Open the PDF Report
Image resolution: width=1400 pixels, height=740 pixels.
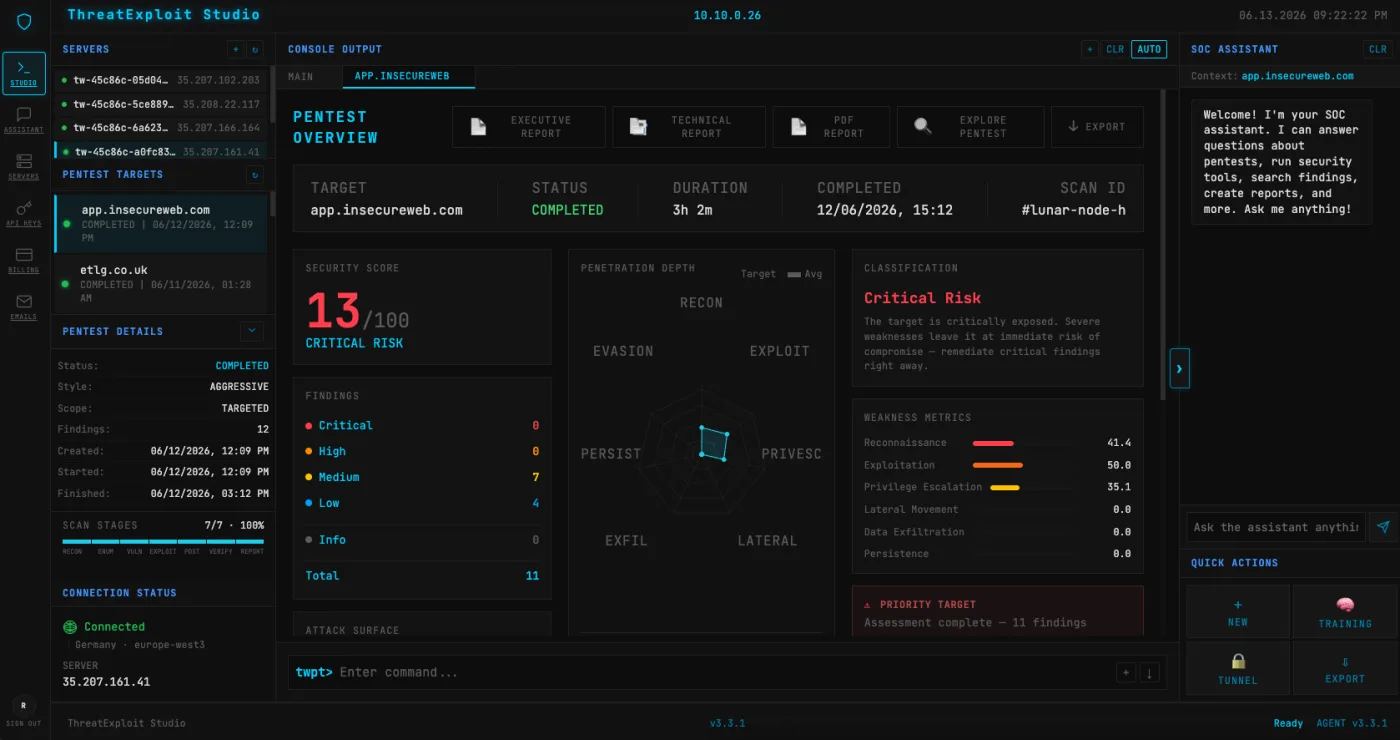click(832, 127)
